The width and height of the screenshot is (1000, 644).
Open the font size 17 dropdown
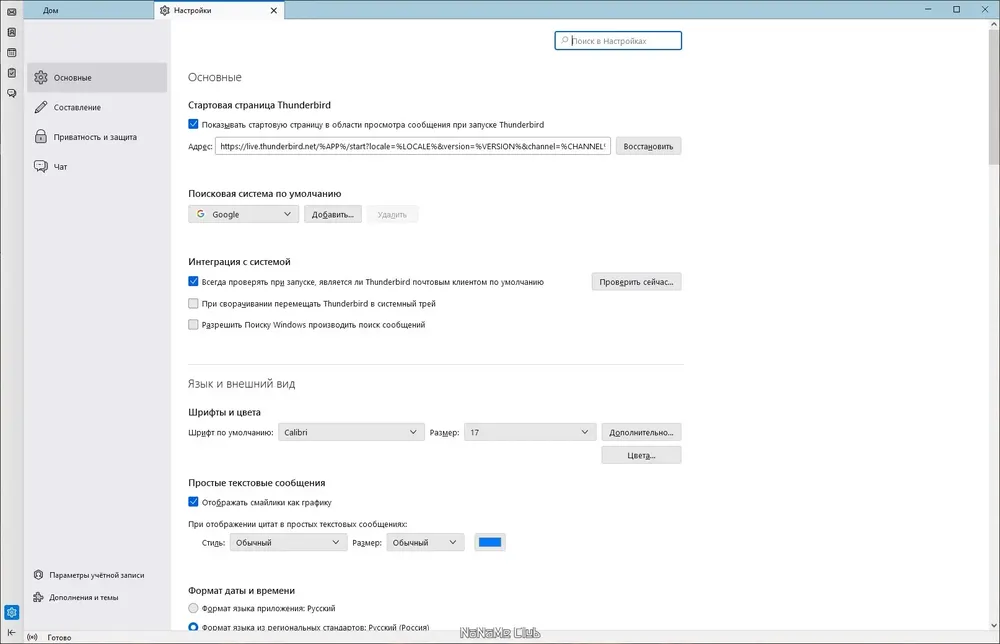530,432
